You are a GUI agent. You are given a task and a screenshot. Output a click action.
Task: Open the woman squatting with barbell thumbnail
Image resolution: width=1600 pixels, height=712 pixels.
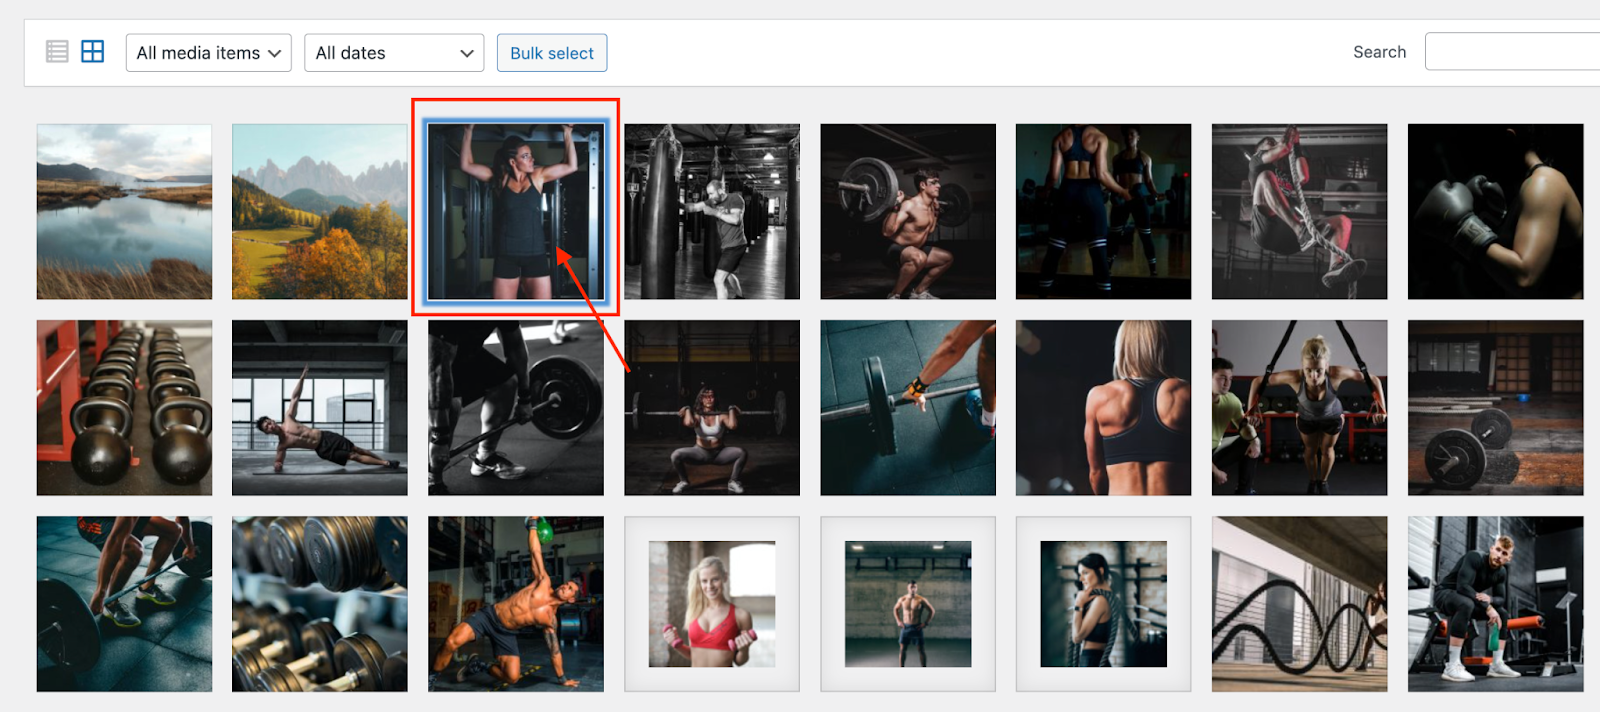[x=712, y=408]
